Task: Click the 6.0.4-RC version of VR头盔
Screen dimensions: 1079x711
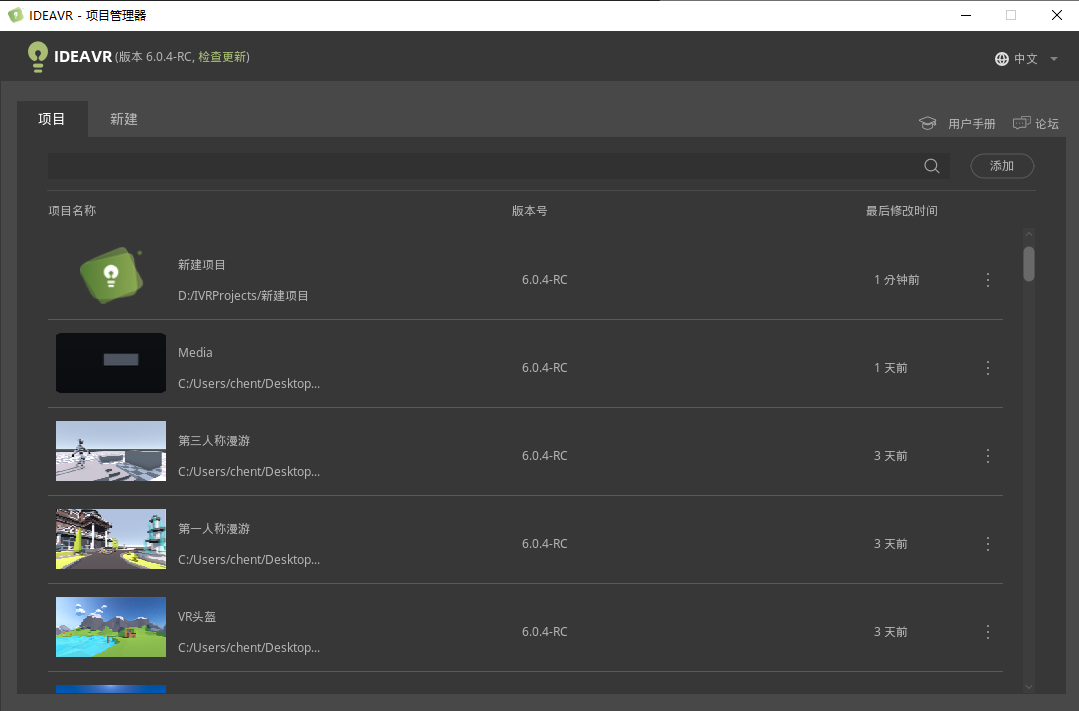Action: click(x=544, y=632)
